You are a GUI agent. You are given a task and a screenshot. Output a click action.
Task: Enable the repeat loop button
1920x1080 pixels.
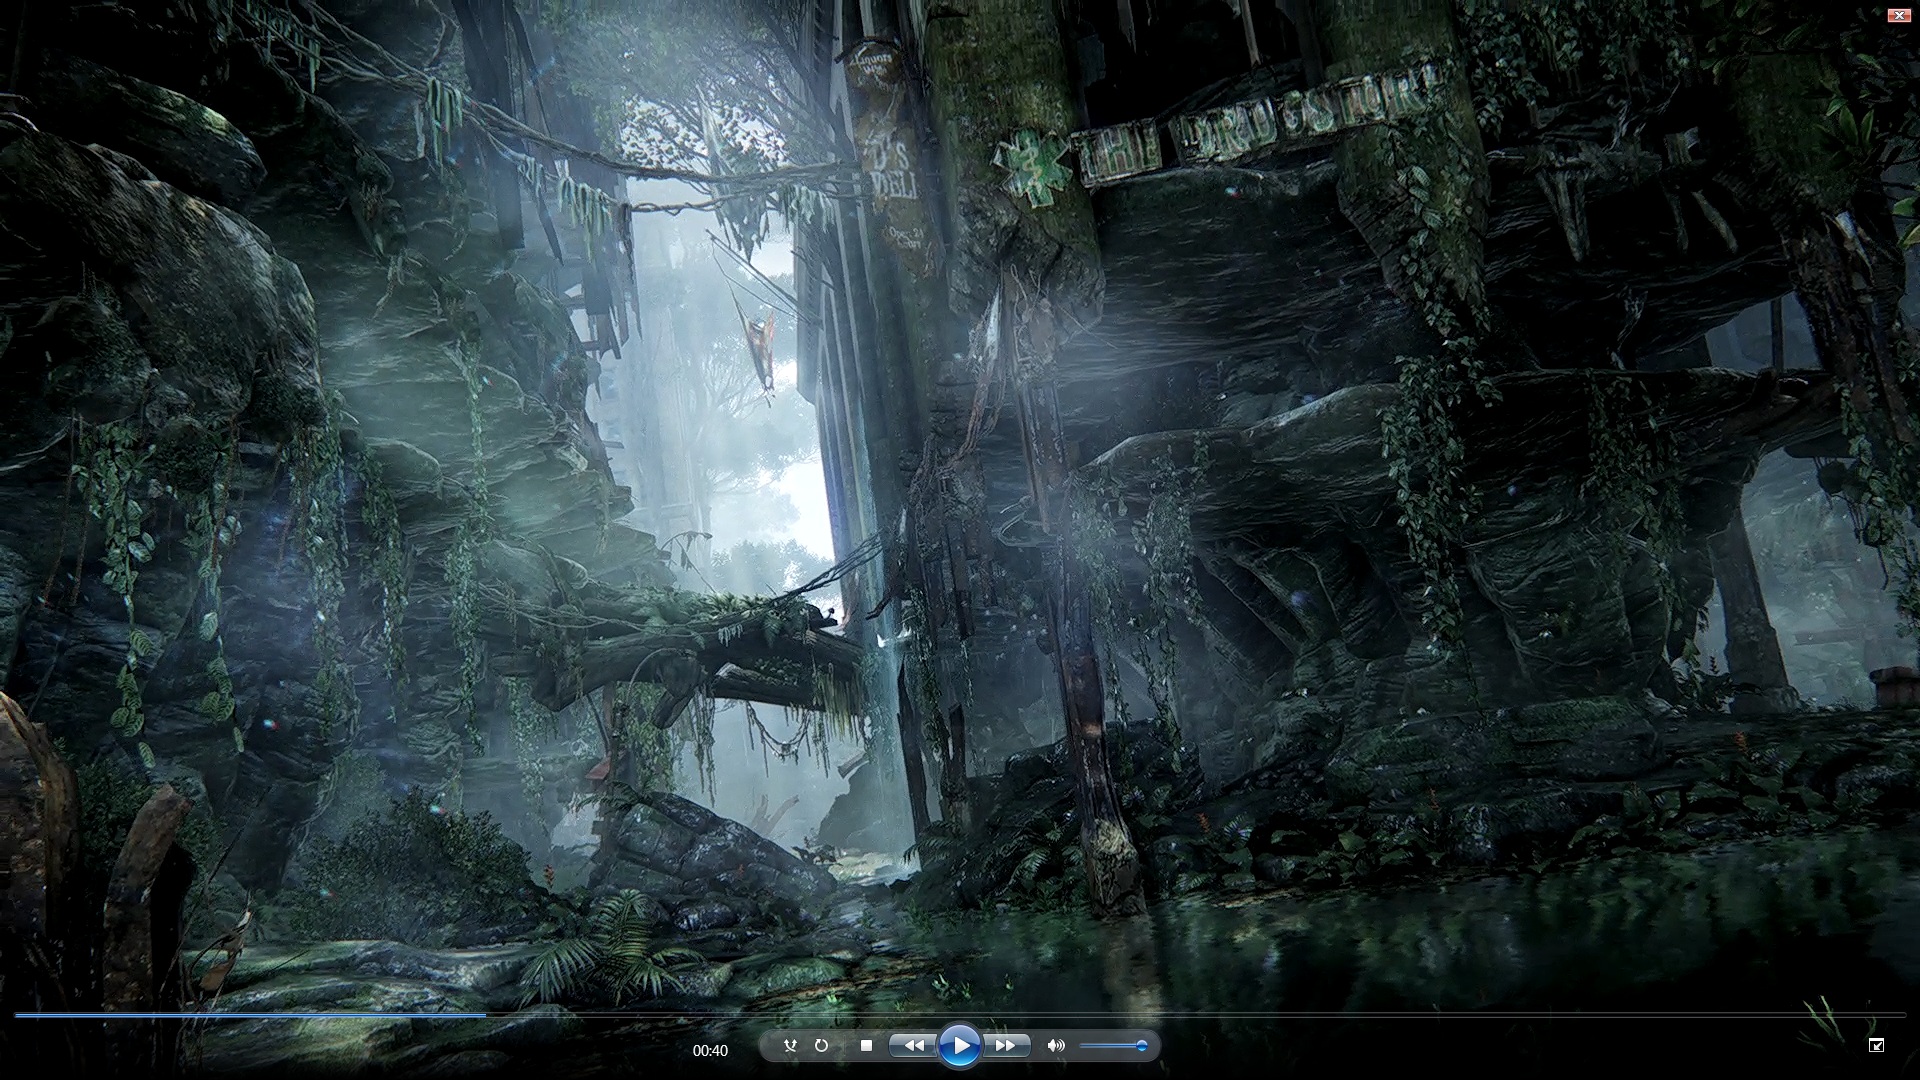(x=821, y=1045)
